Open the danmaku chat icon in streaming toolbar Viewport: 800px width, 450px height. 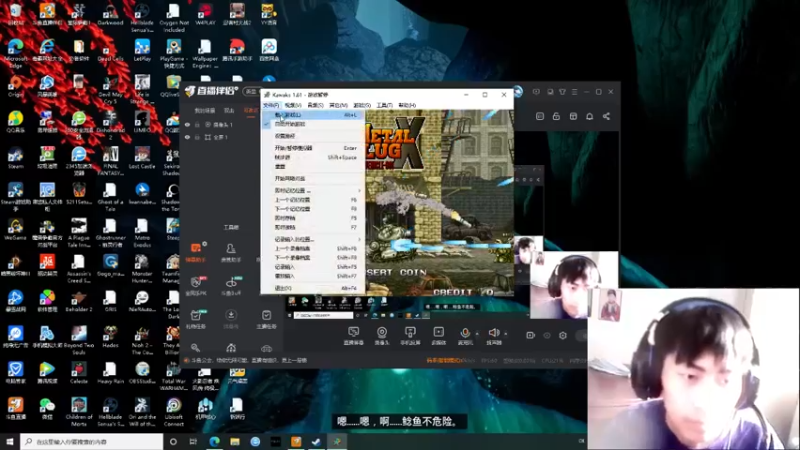click(353, 332)
